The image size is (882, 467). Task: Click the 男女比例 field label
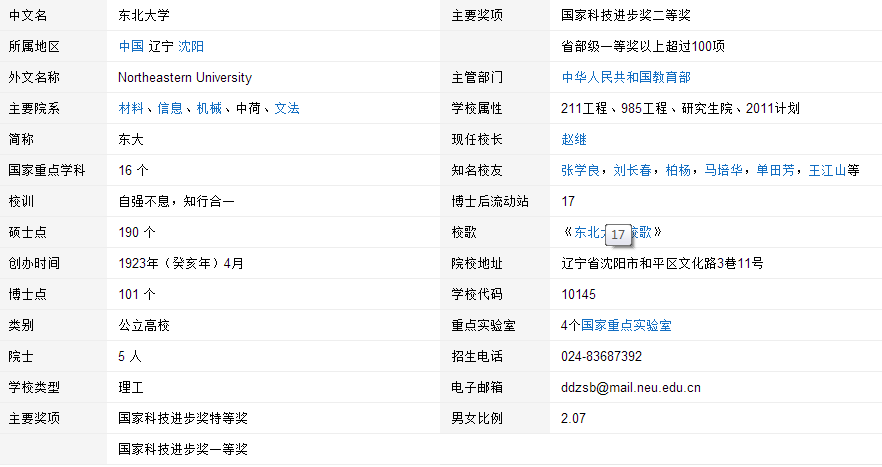[x=477, y=417]
